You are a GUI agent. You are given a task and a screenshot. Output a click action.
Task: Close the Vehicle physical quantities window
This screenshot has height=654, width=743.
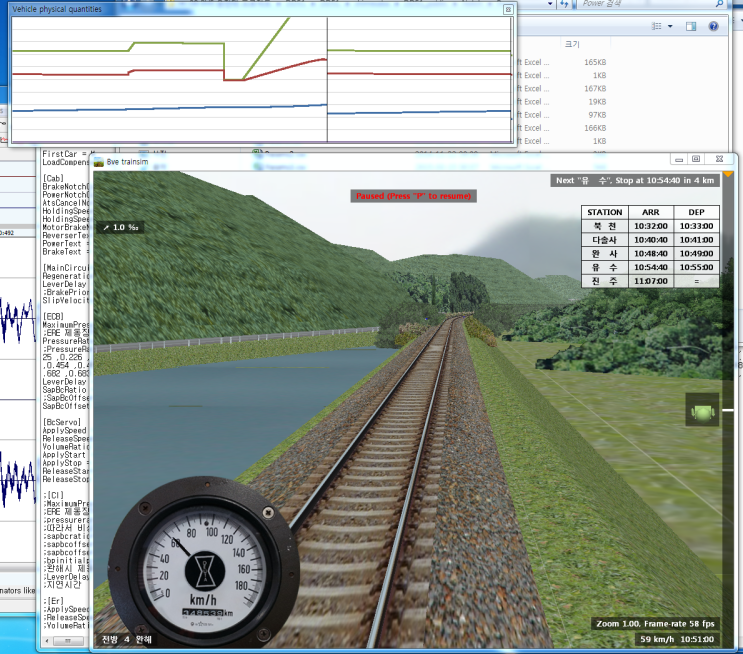[x=508, y=9]
